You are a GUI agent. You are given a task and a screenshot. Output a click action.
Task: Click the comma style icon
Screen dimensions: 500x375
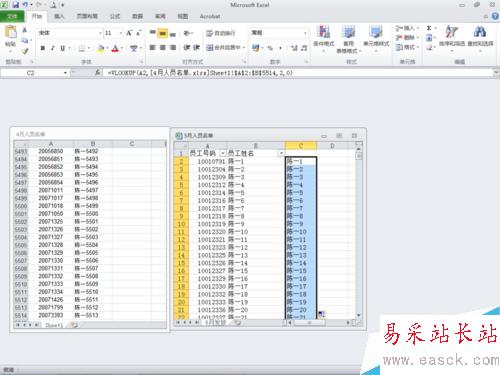click(x=280, y=48)
